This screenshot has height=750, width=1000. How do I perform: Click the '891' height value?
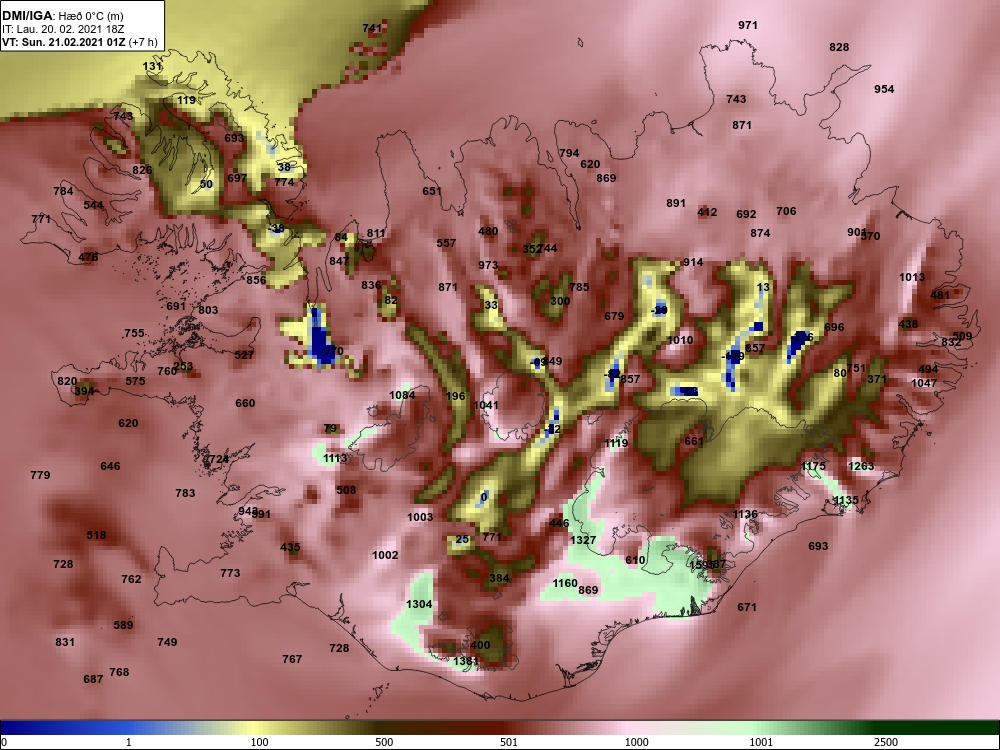click(x=676, y=203)
